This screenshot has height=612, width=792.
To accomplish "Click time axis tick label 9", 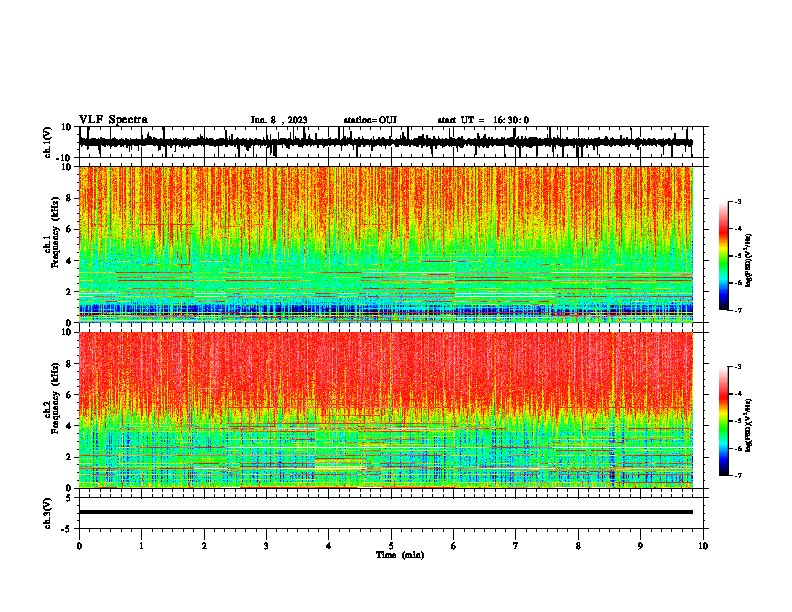I will click(x=640, y=546).
